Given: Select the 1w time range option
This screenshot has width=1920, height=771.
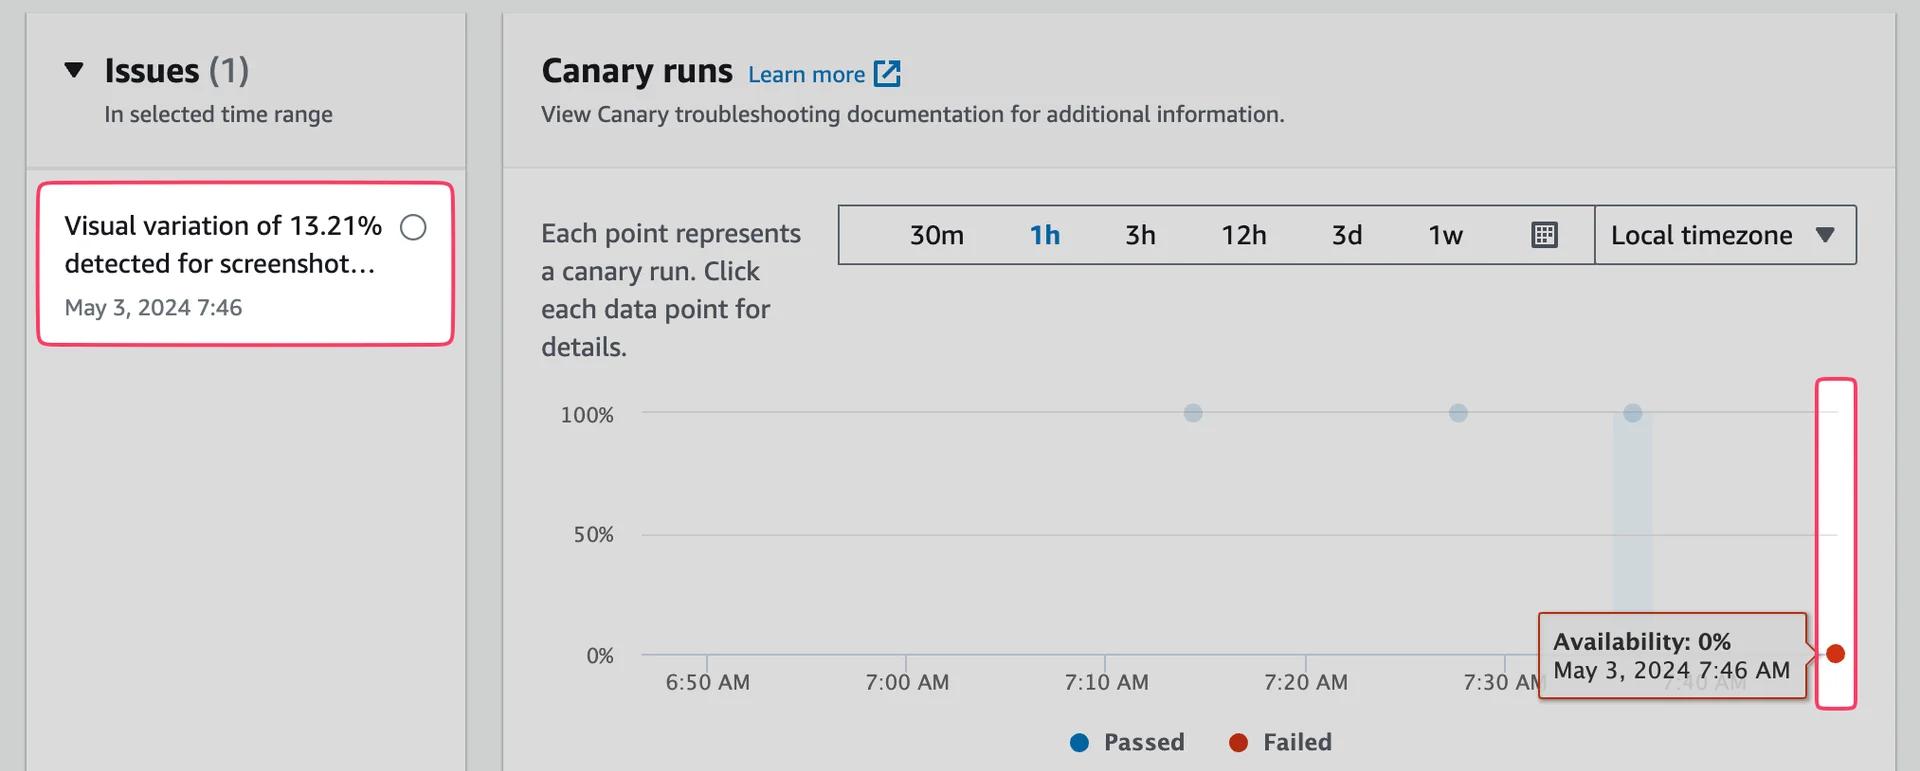Looking at the screenshot, I should coord(1444,235).
